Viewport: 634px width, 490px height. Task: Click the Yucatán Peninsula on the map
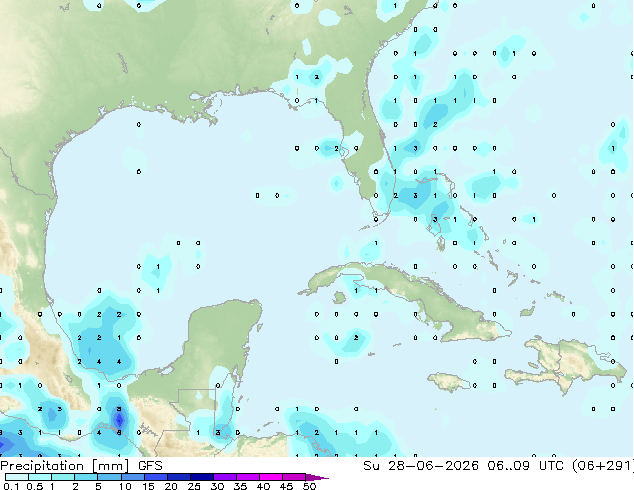click(x=220, y=340)
